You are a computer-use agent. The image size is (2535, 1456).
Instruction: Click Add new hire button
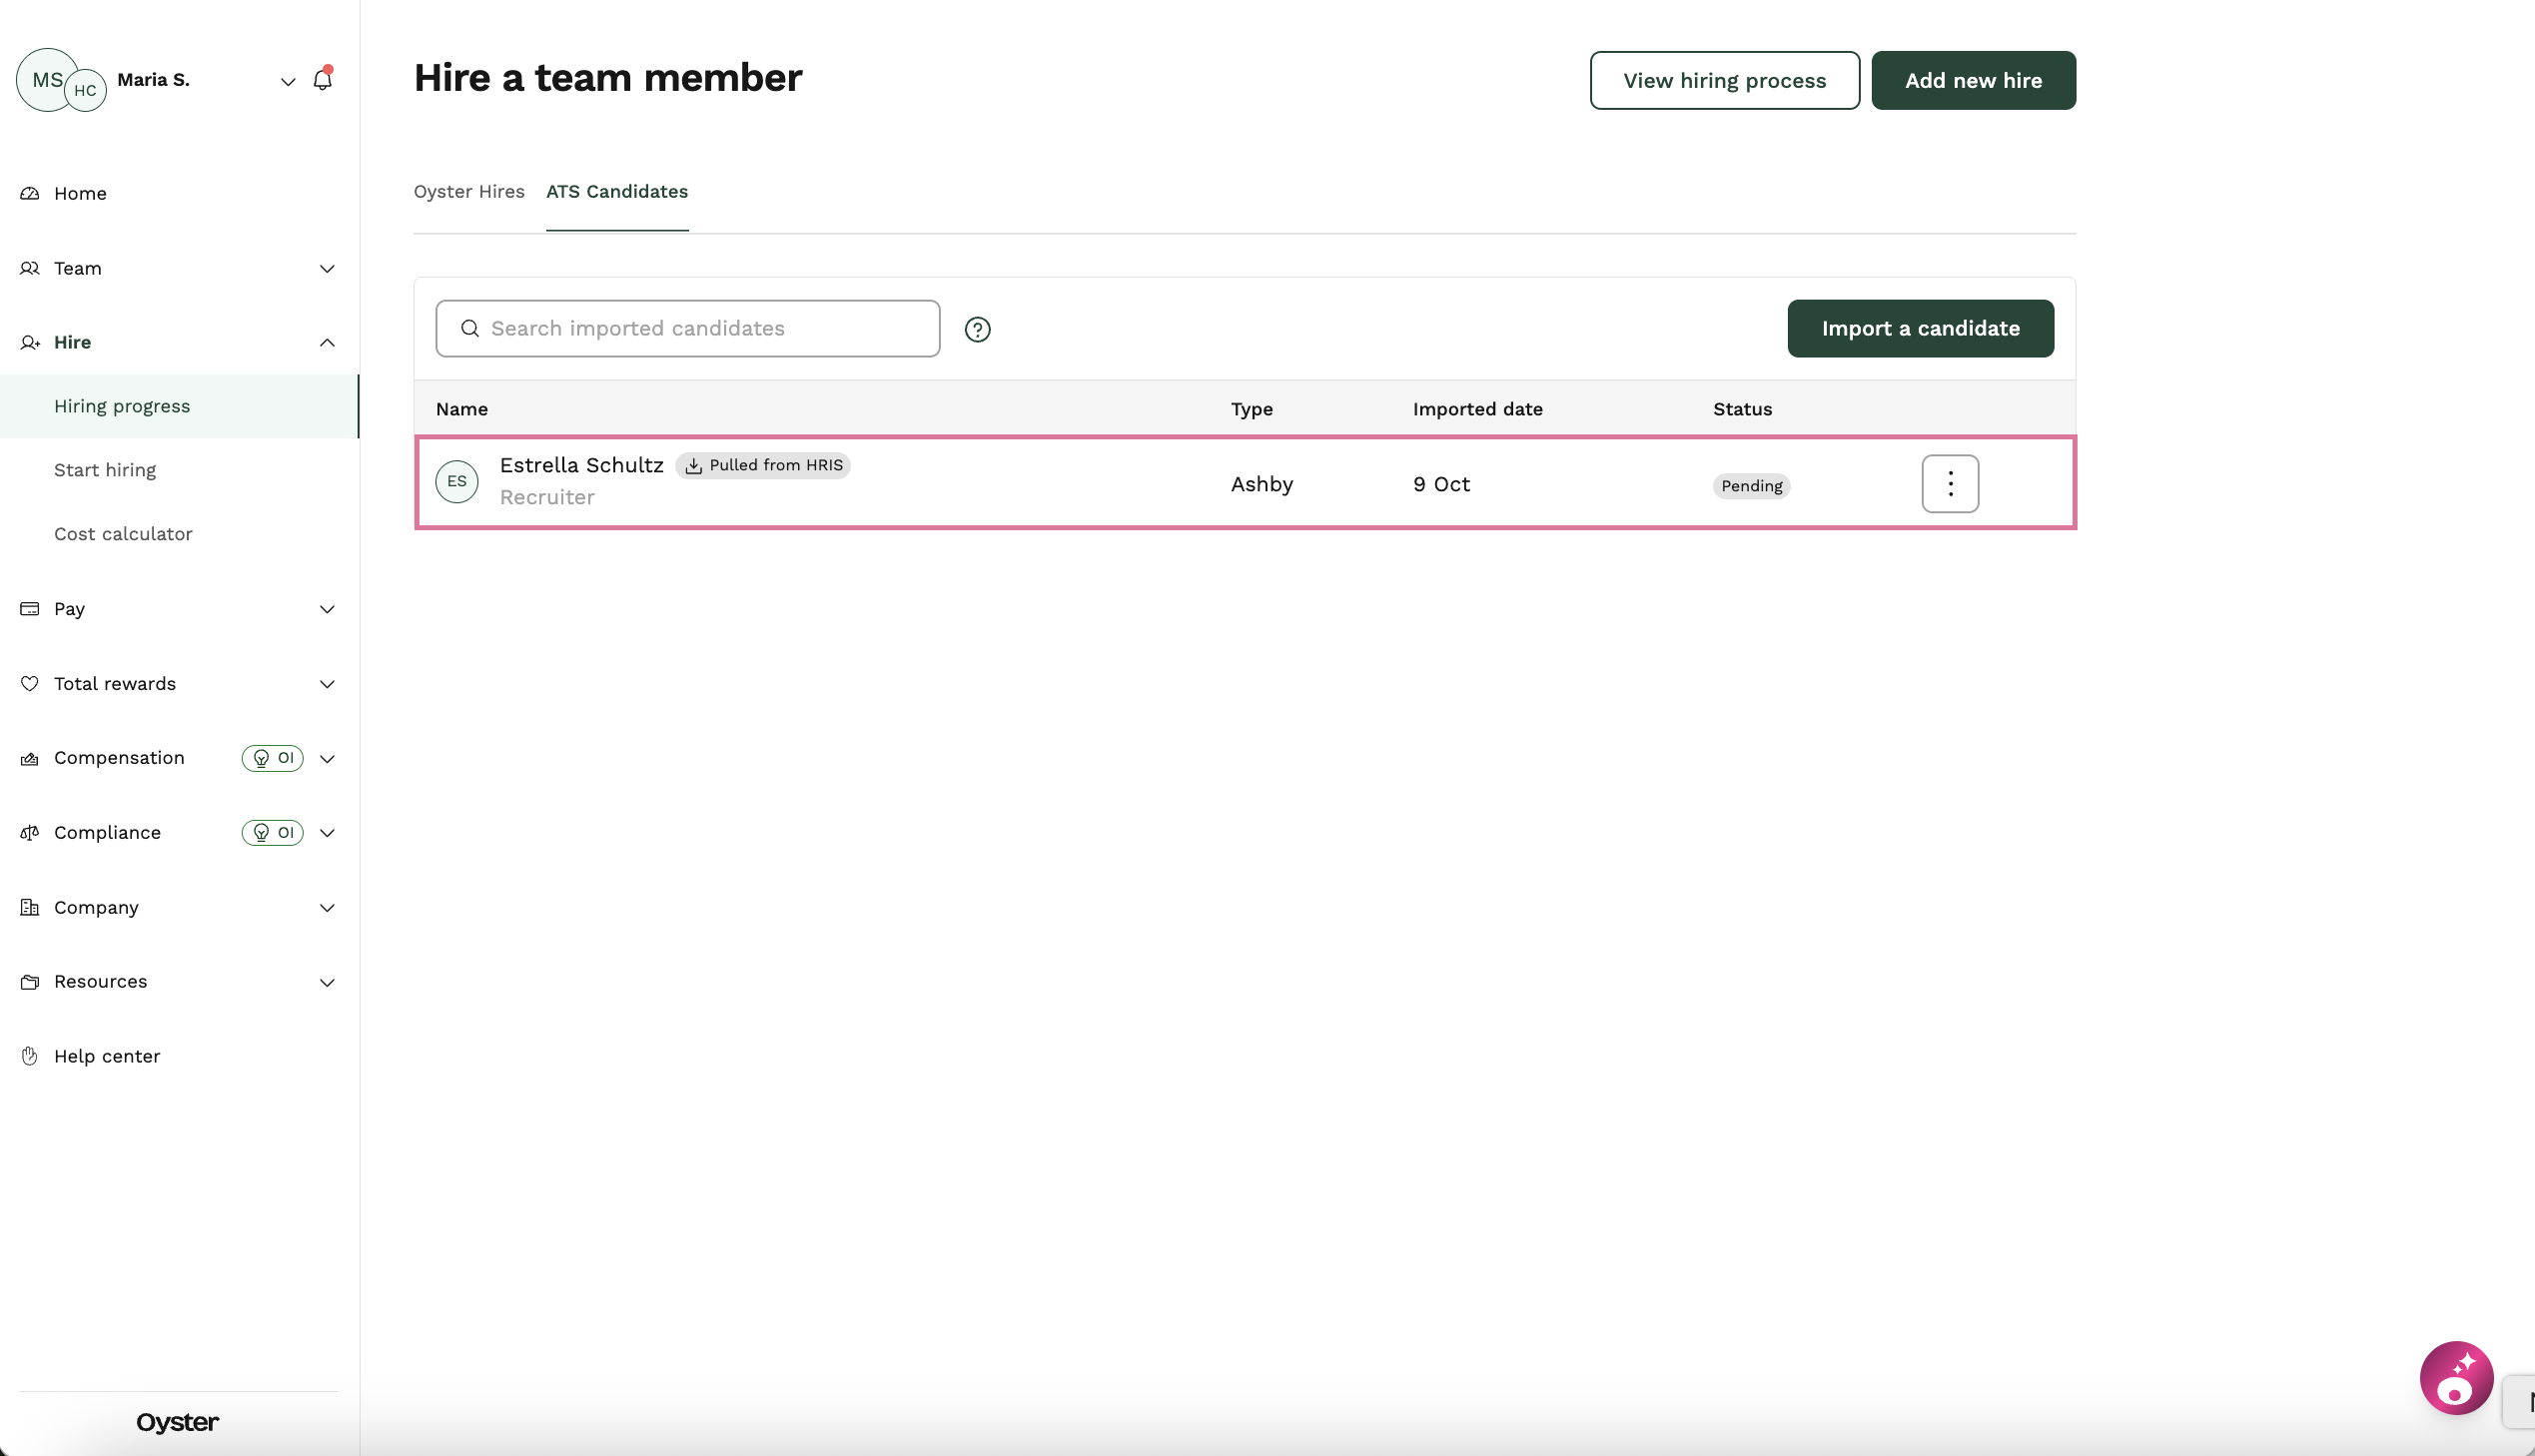(x=1973, y=80)
